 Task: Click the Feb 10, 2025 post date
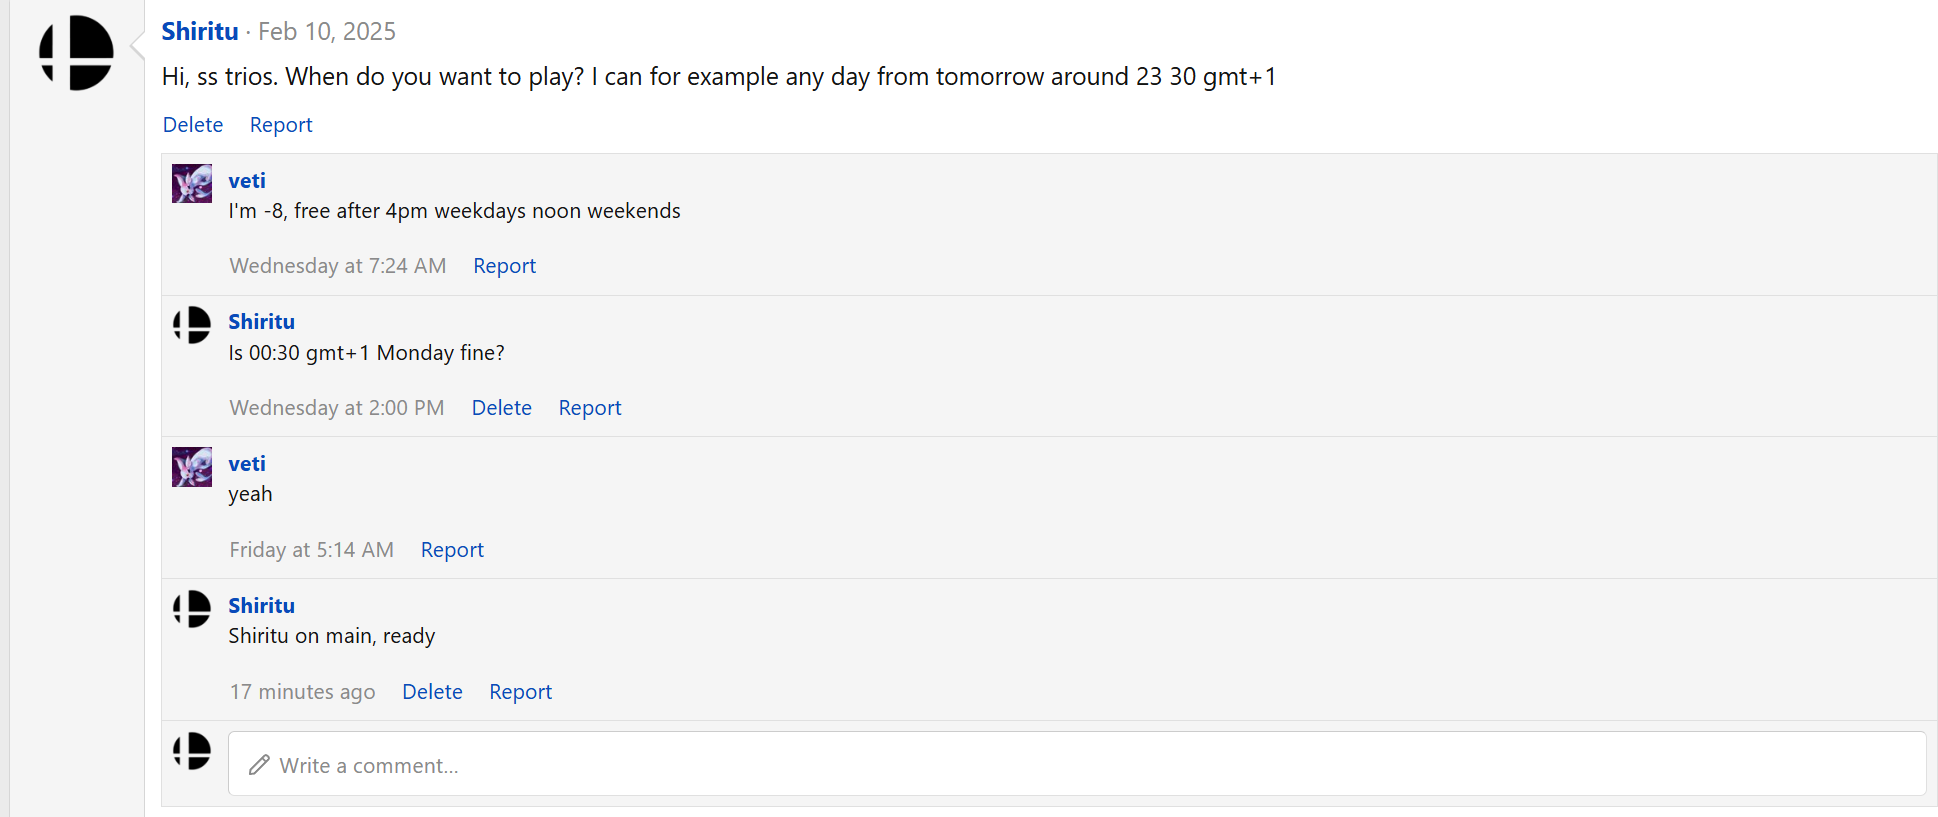point(327,32)
